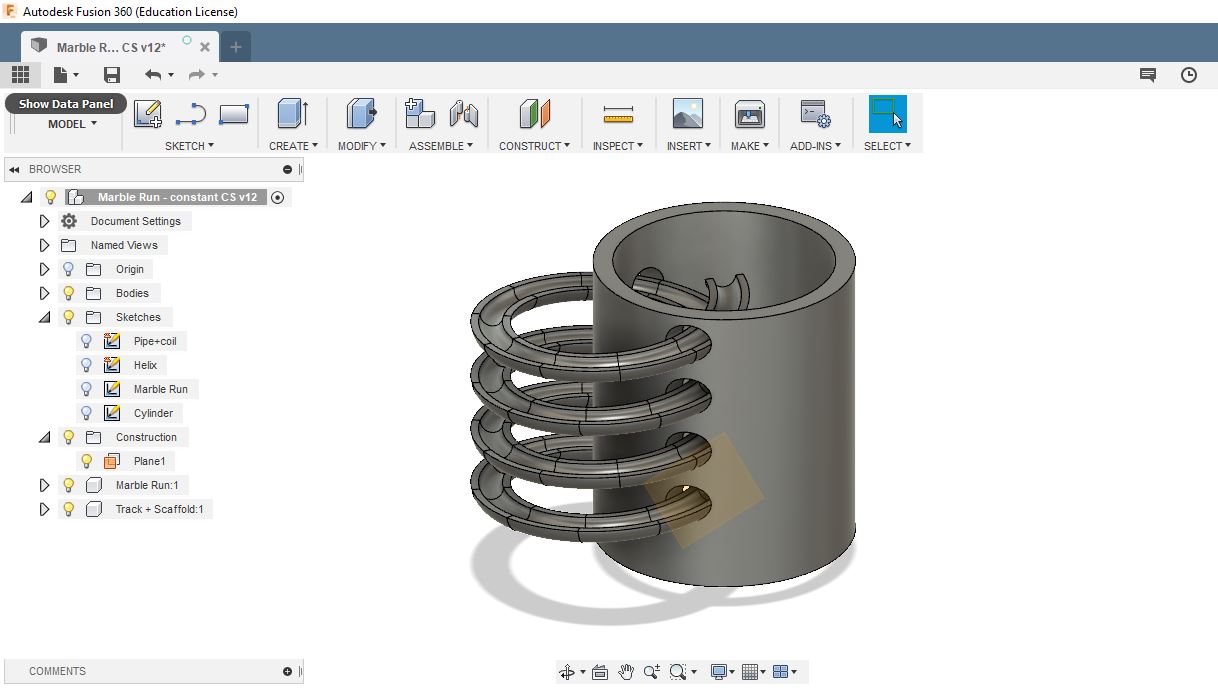Click the 3D Print Make icon
Screen dimensions: 1218x688
pyautogui.click(x=749, y=114)
